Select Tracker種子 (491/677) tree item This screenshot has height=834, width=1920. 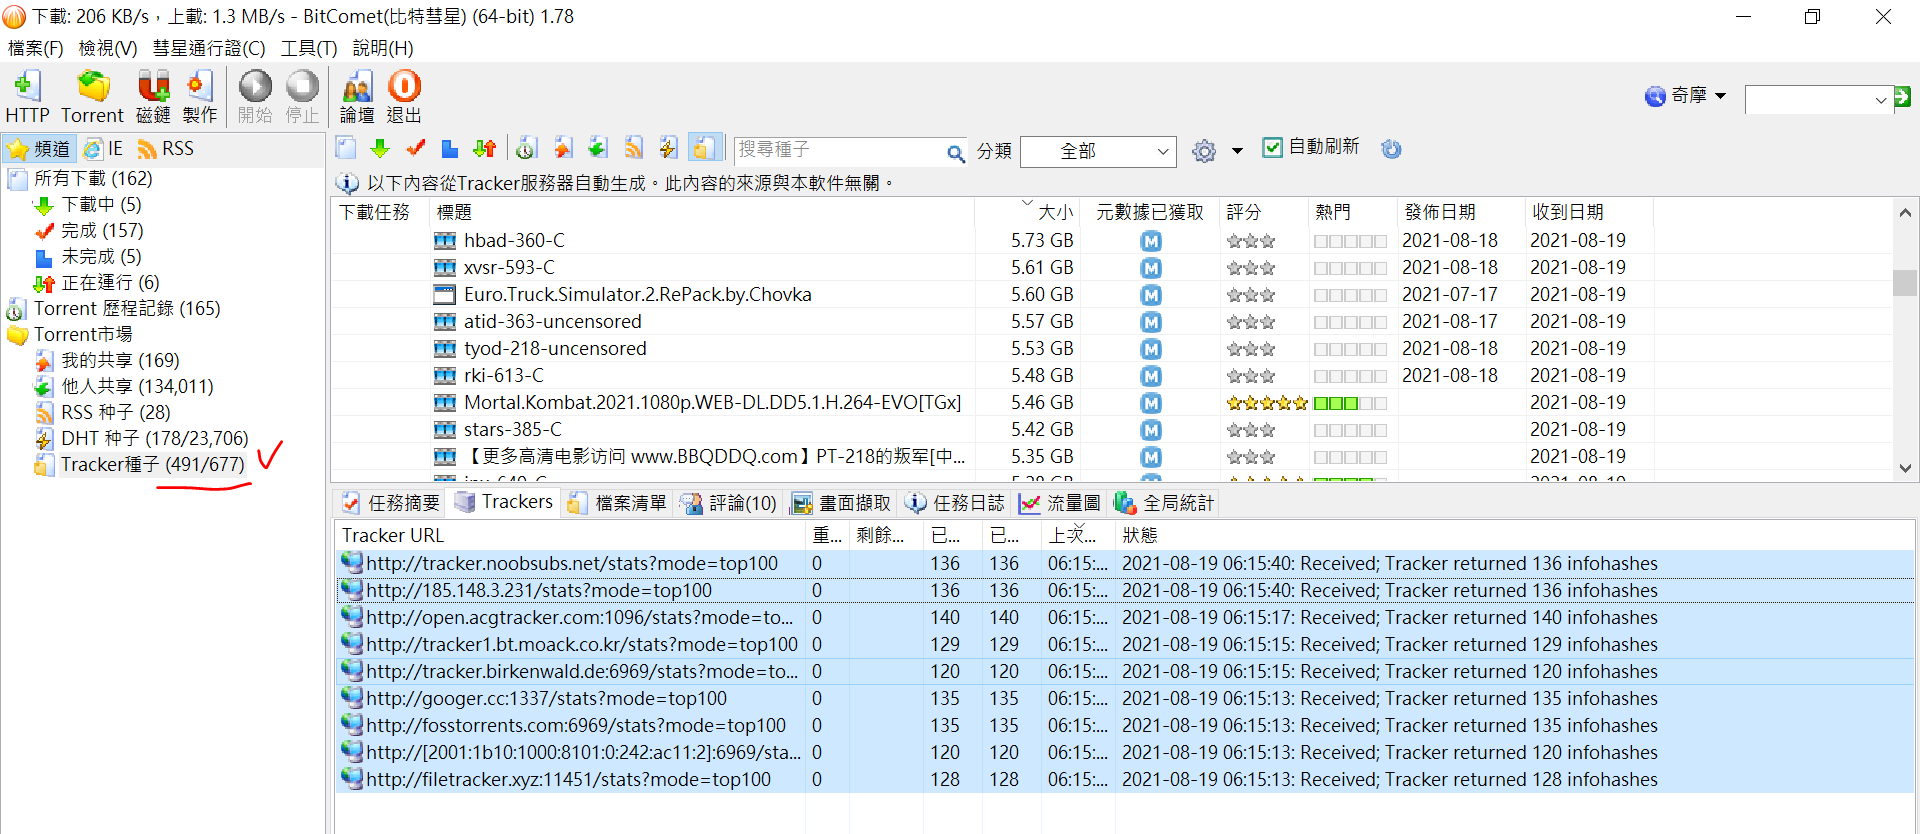coord(152,465)
